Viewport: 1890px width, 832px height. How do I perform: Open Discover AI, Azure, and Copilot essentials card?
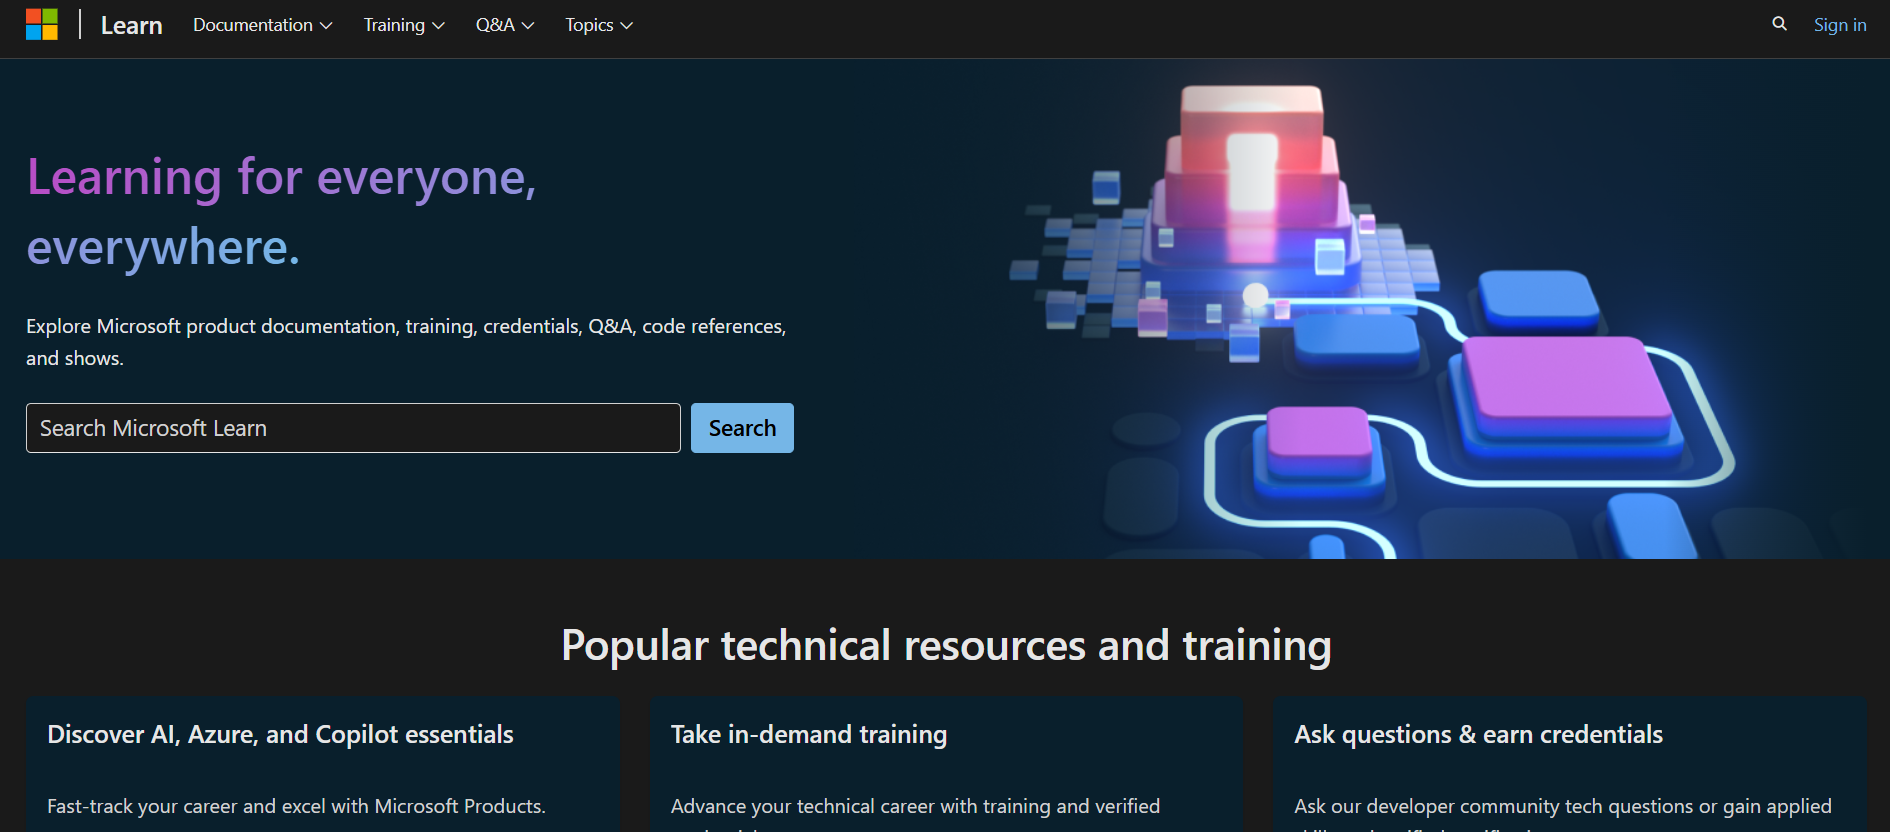[322, 764]
